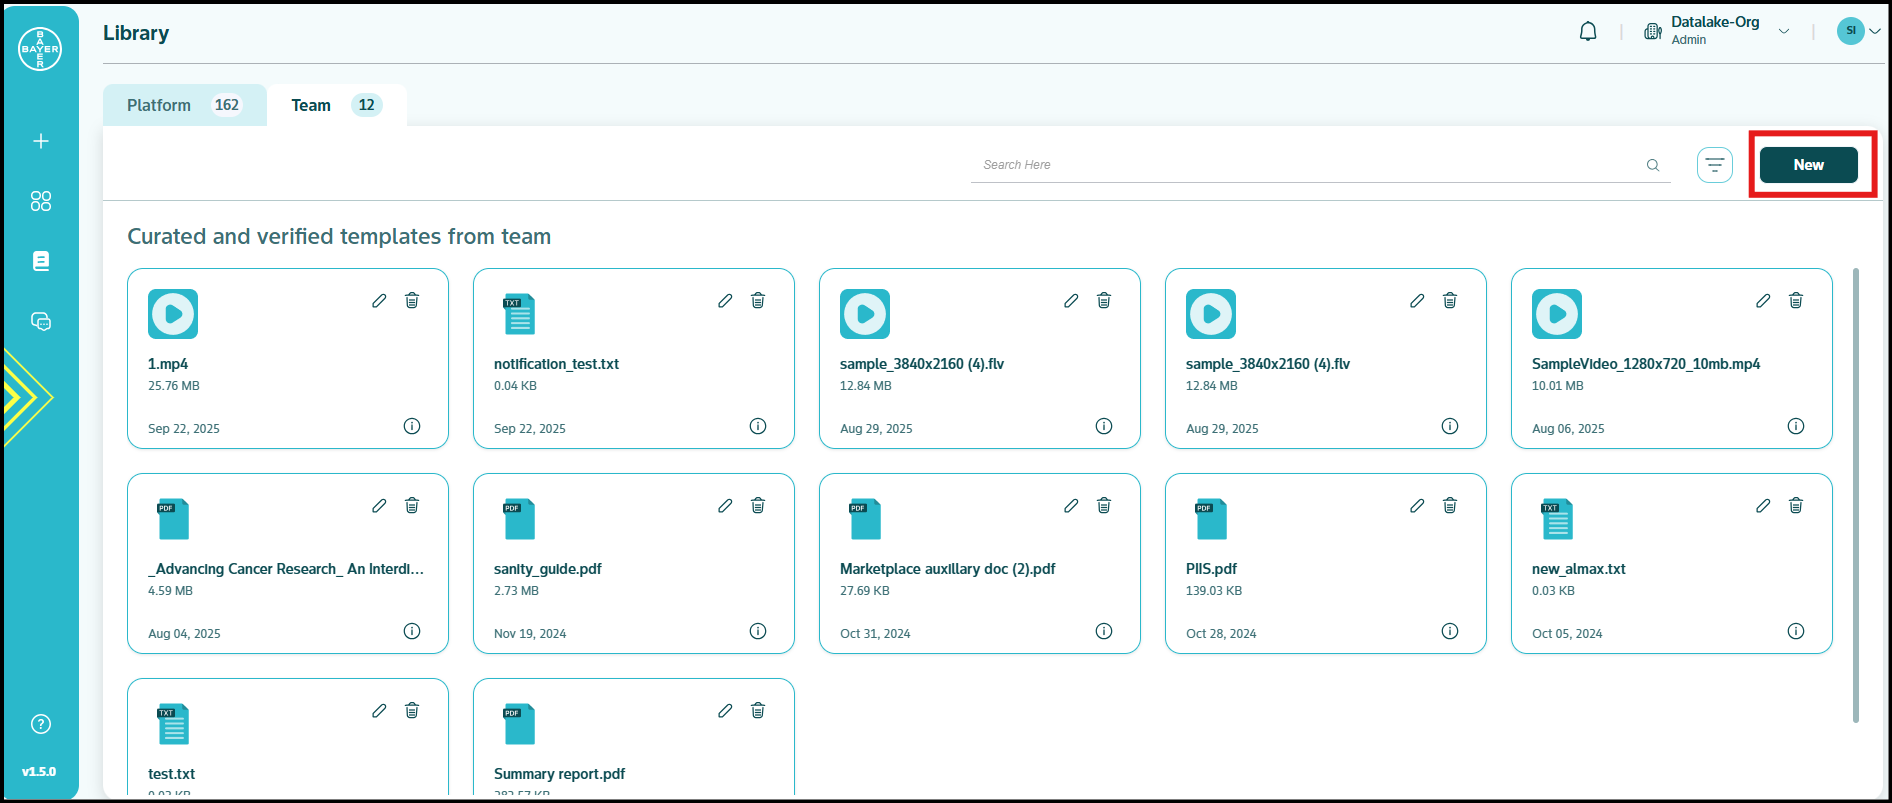
Task: Open the apps grid sidebar icon
Action: coord(41,201)
